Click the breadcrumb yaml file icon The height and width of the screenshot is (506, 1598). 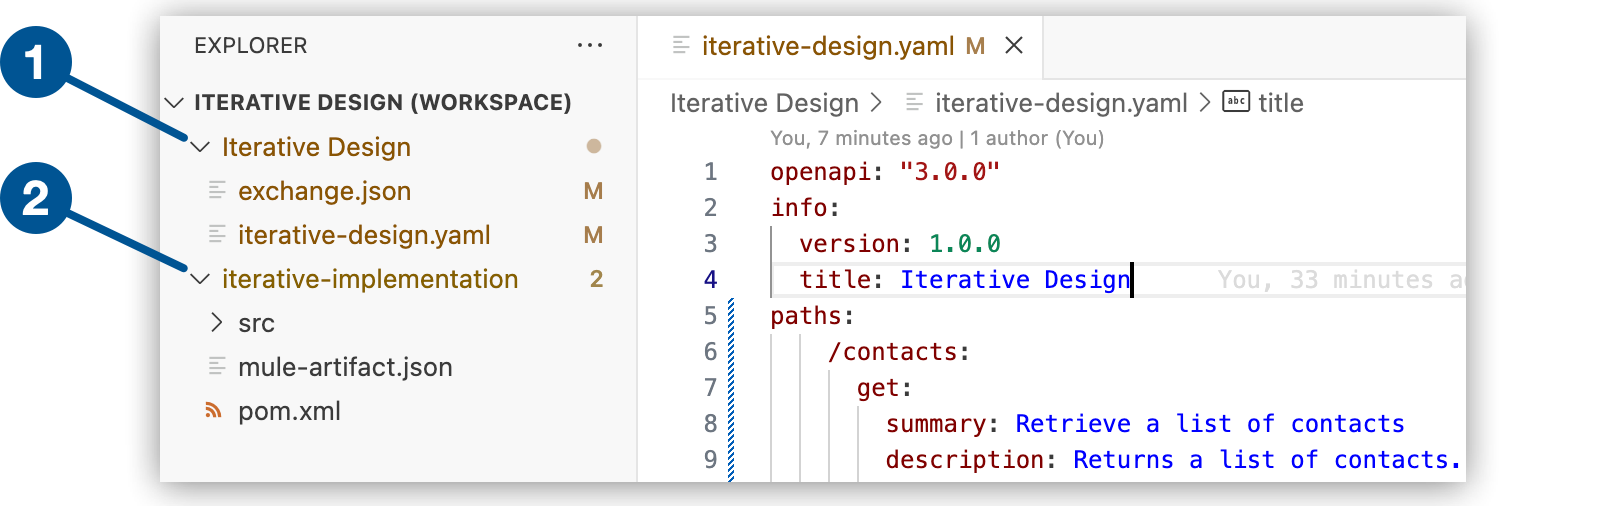pos(914,101)
